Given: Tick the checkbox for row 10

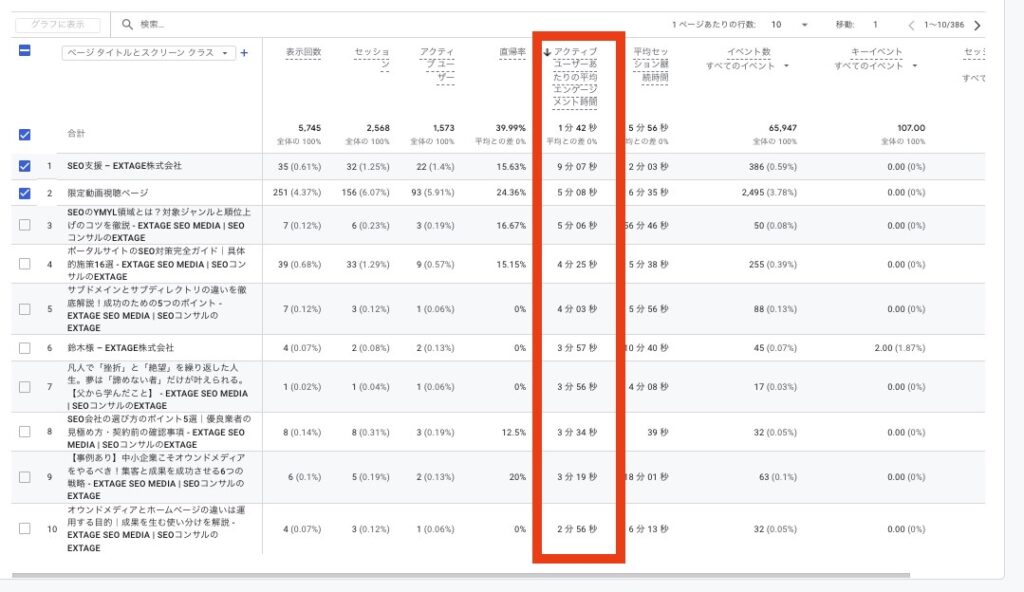Looking at the screenshot, I should [25, 529].
